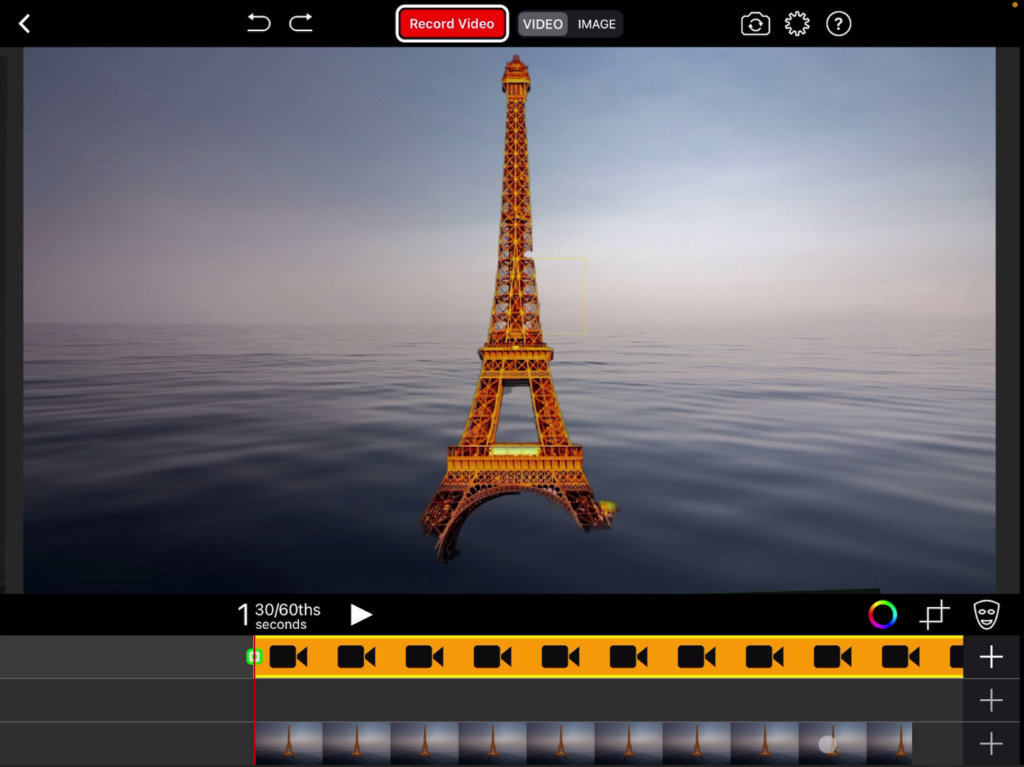Open the mask tool icon
The width and height of the screenshot is (1024, 767).
986,615
